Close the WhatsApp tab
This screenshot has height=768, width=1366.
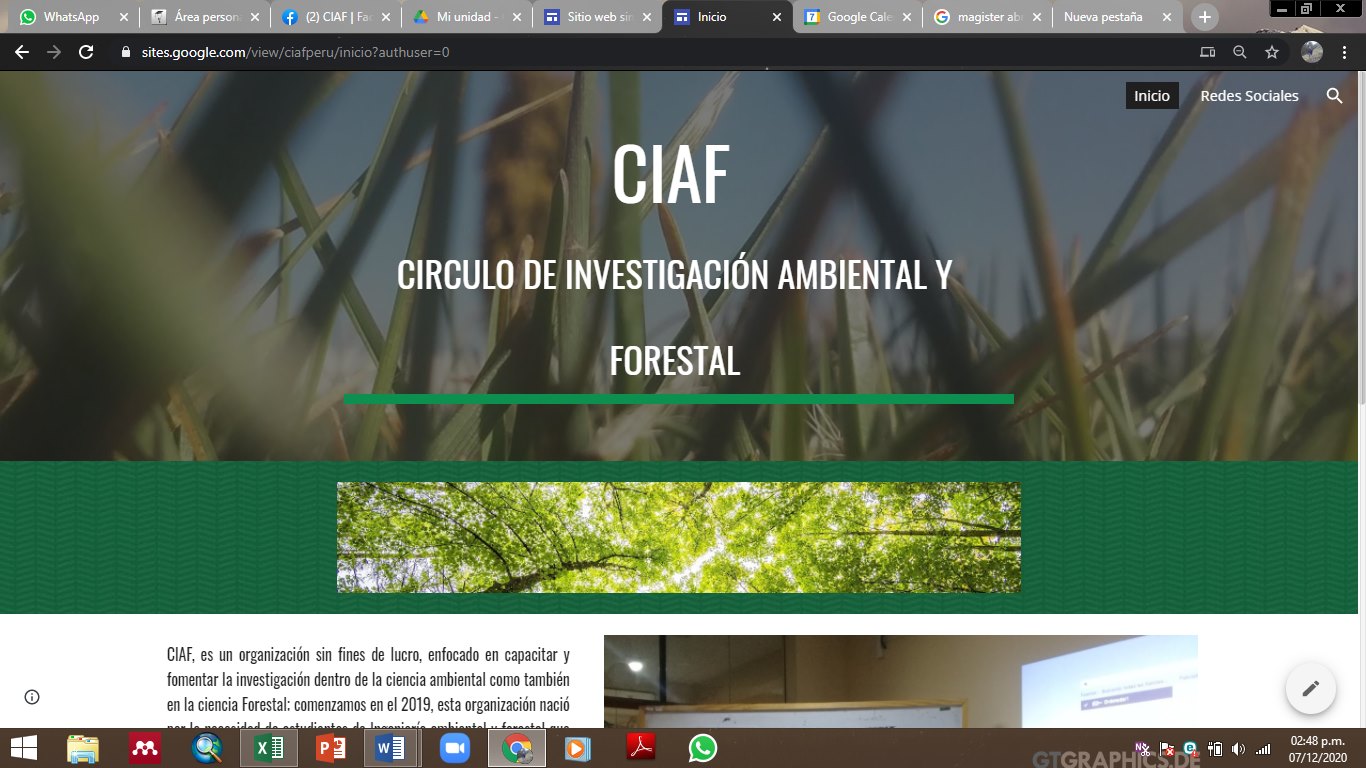[x=122, y=17]
